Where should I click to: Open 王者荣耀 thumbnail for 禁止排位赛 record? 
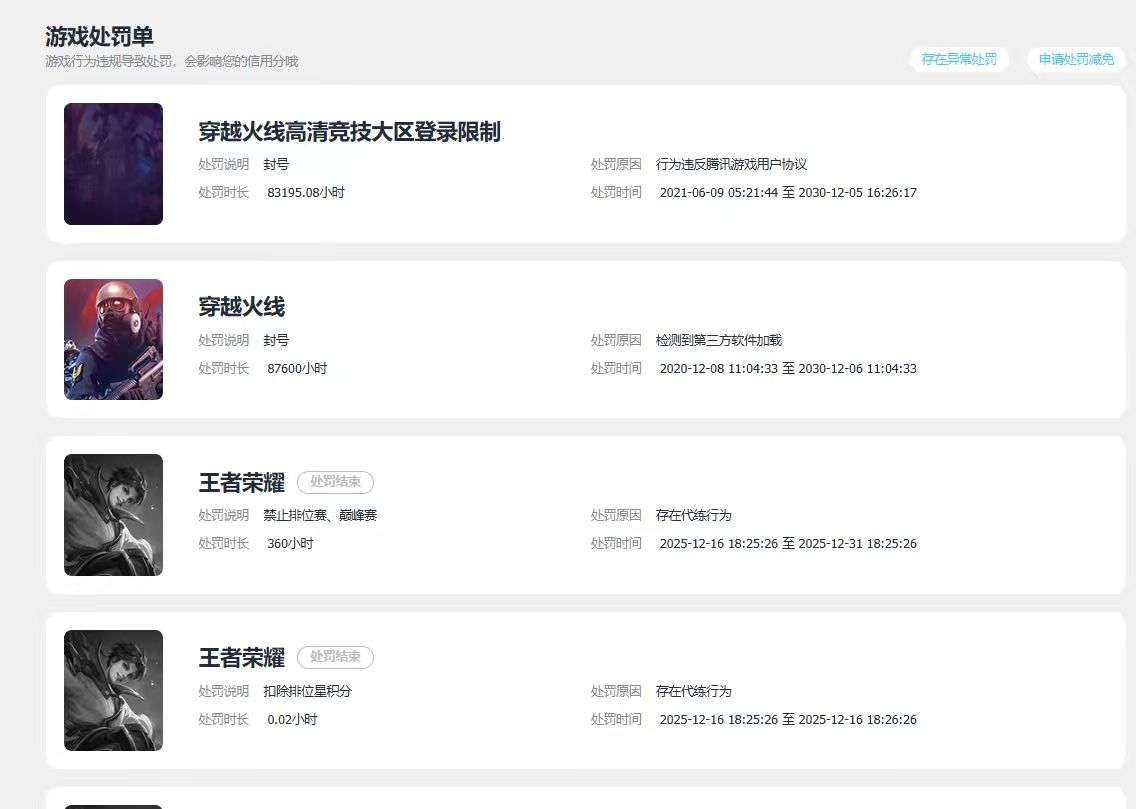tap(113, 515)
